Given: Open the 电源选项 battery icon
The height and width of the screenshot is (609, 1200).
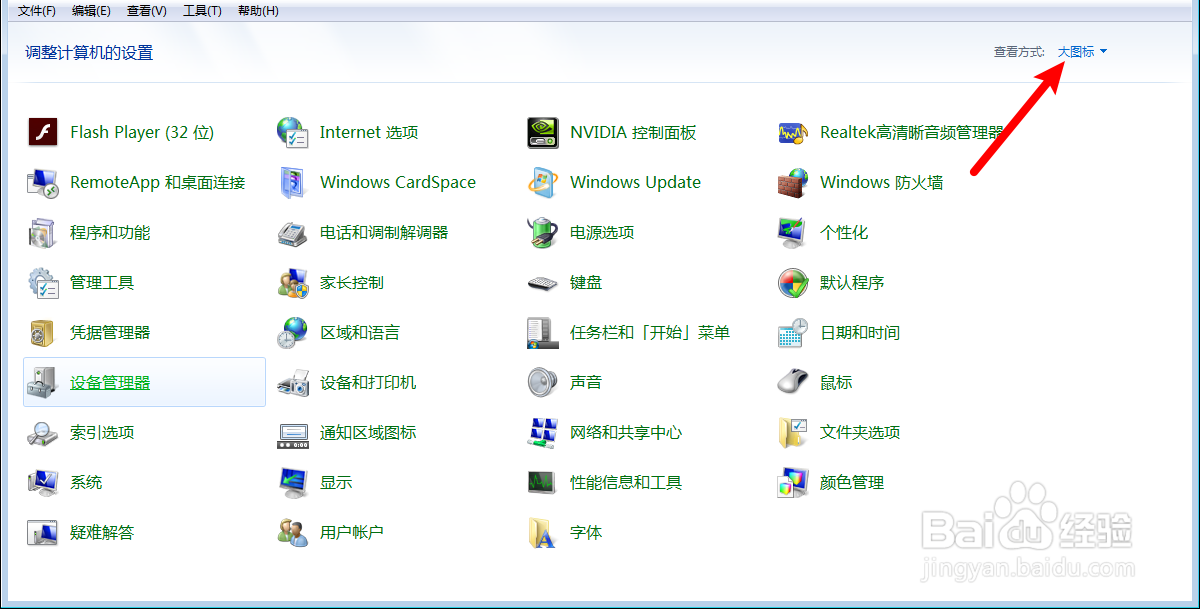Looking at the screenshot, I should 543,232.
